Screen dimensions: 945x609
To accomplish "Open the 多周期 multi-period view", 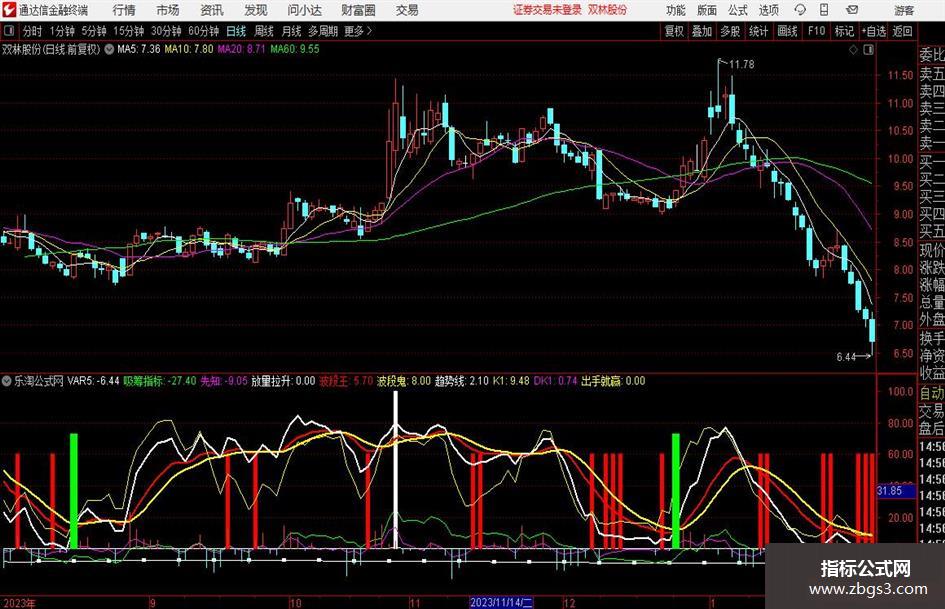I will [323, 31].
